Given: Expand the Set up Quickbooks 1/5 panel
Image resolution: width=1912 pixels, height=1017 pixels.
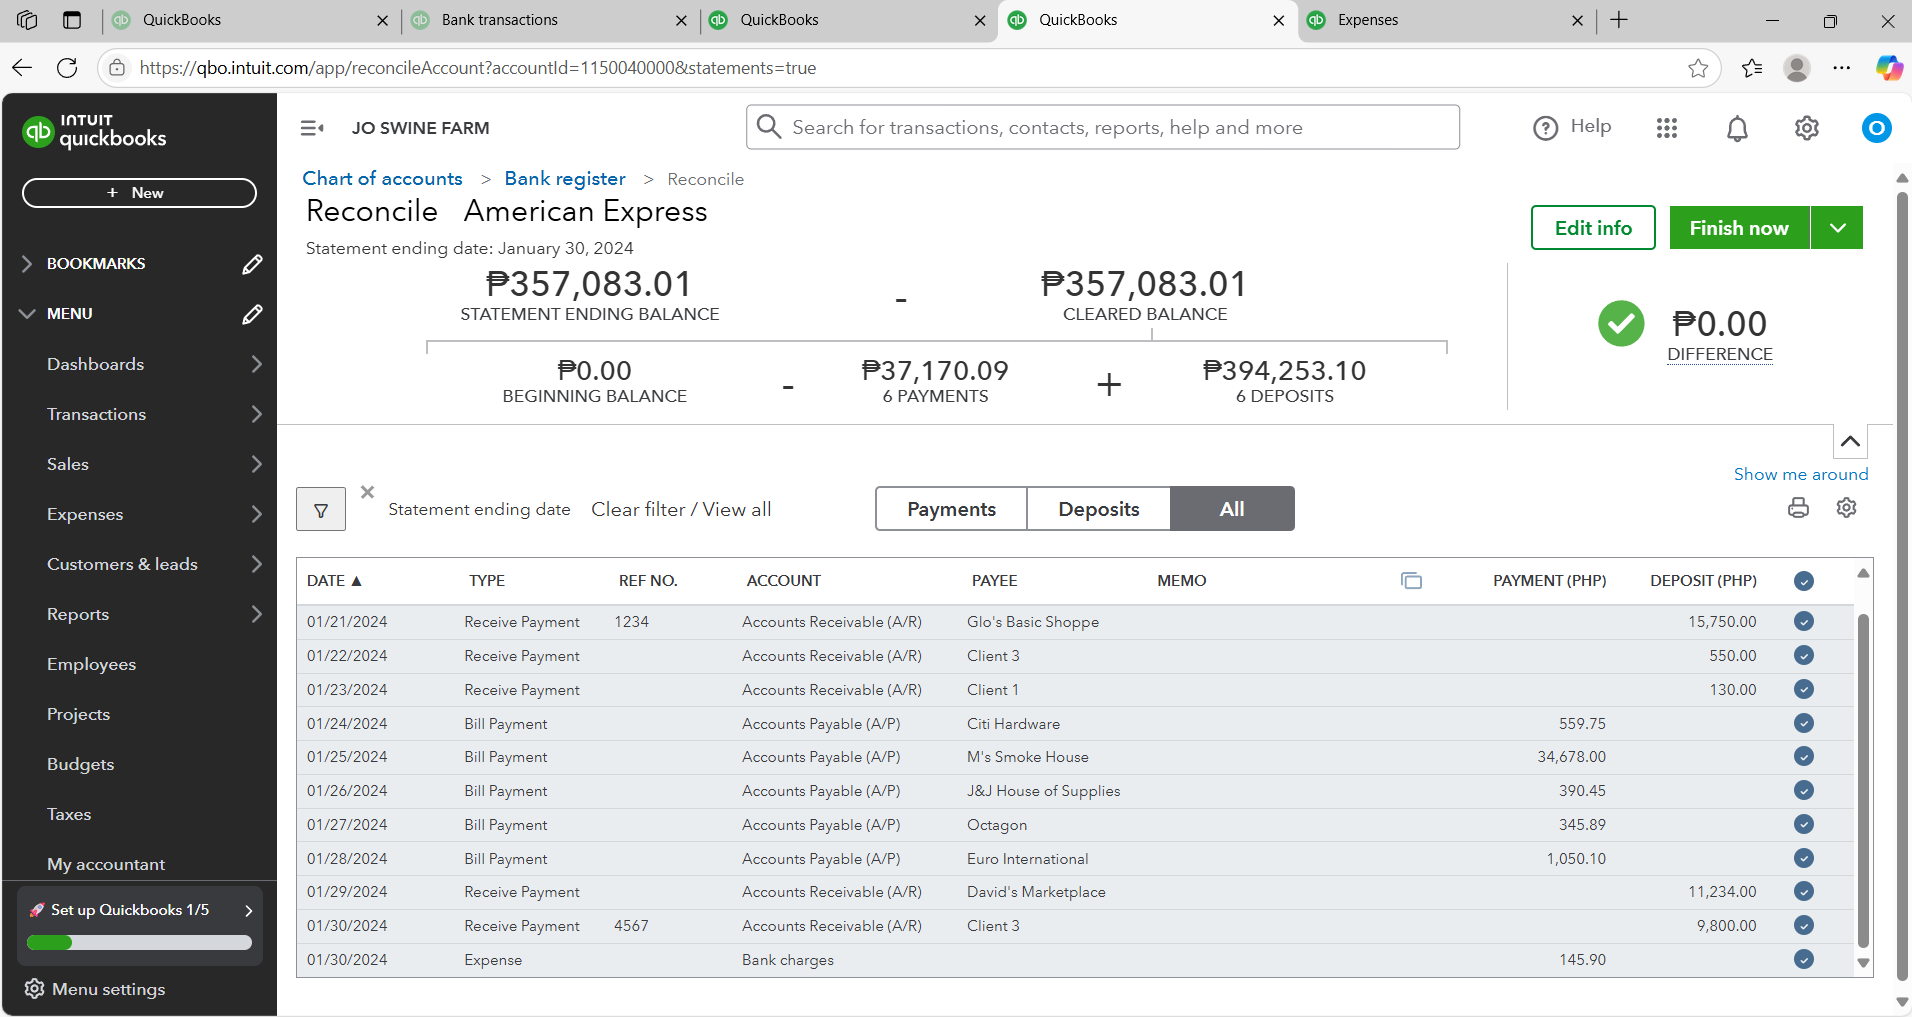Looking at the screenshot, I should 248,911.
